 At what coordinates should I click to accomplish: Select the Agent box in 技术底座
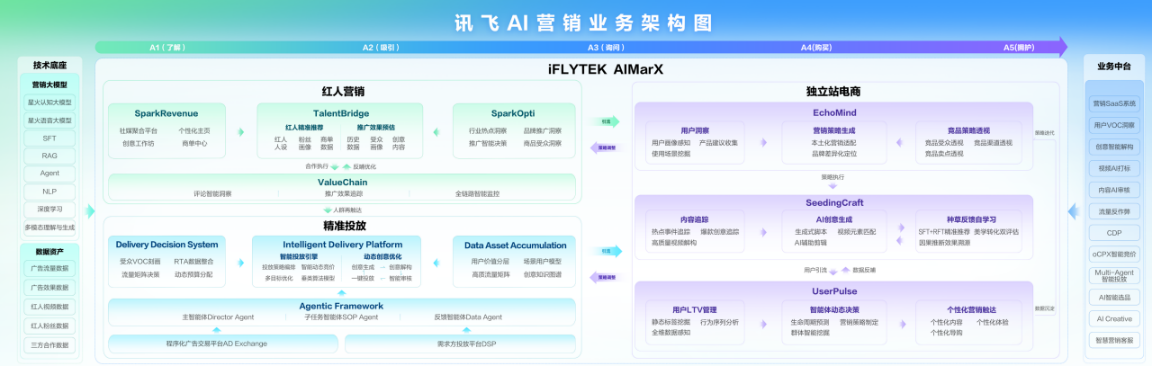50,173
